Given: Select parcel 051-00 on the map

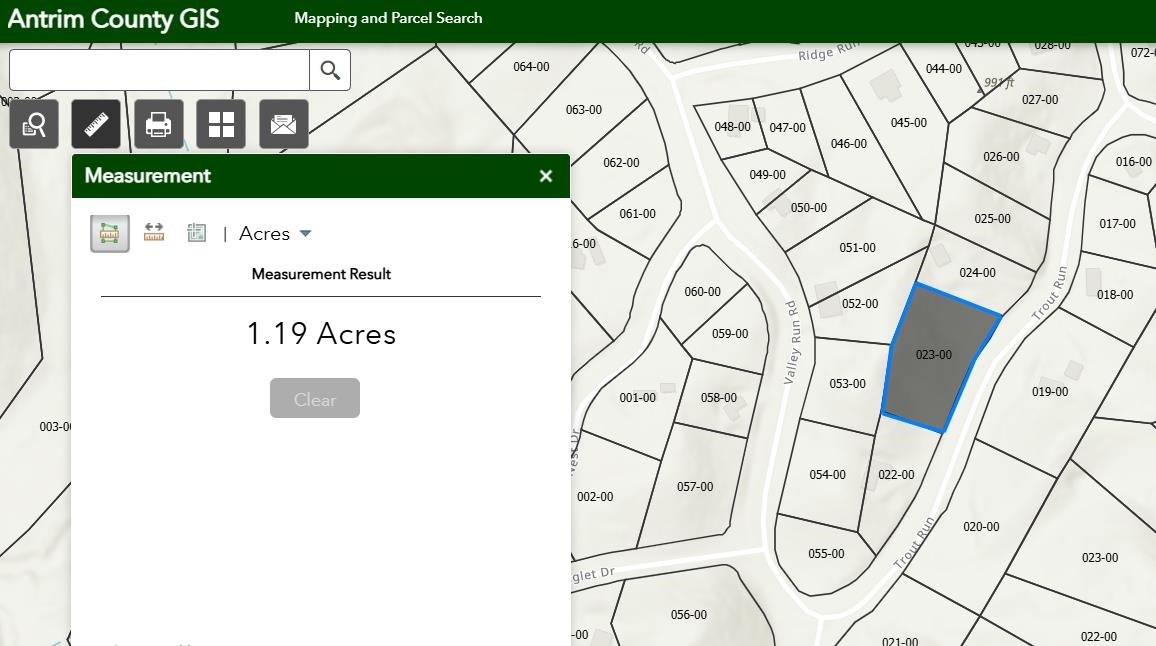Looking at the screenshot, I should point(857,248).
